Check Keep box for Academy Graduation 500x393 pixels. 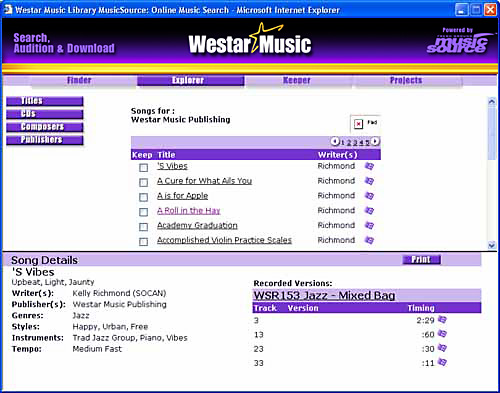click(x=143, y=227)
